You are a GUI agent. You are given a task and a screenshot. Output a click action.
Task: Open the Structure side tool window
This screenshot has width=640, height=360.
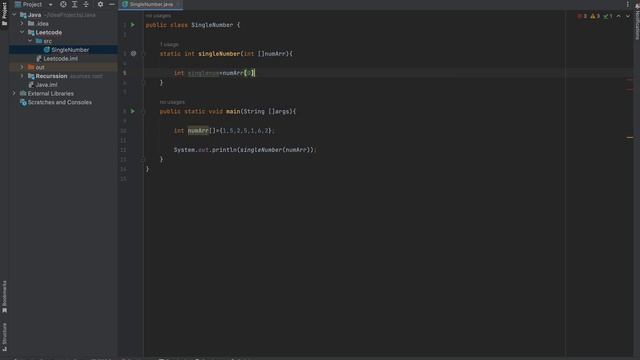(4, 337)
